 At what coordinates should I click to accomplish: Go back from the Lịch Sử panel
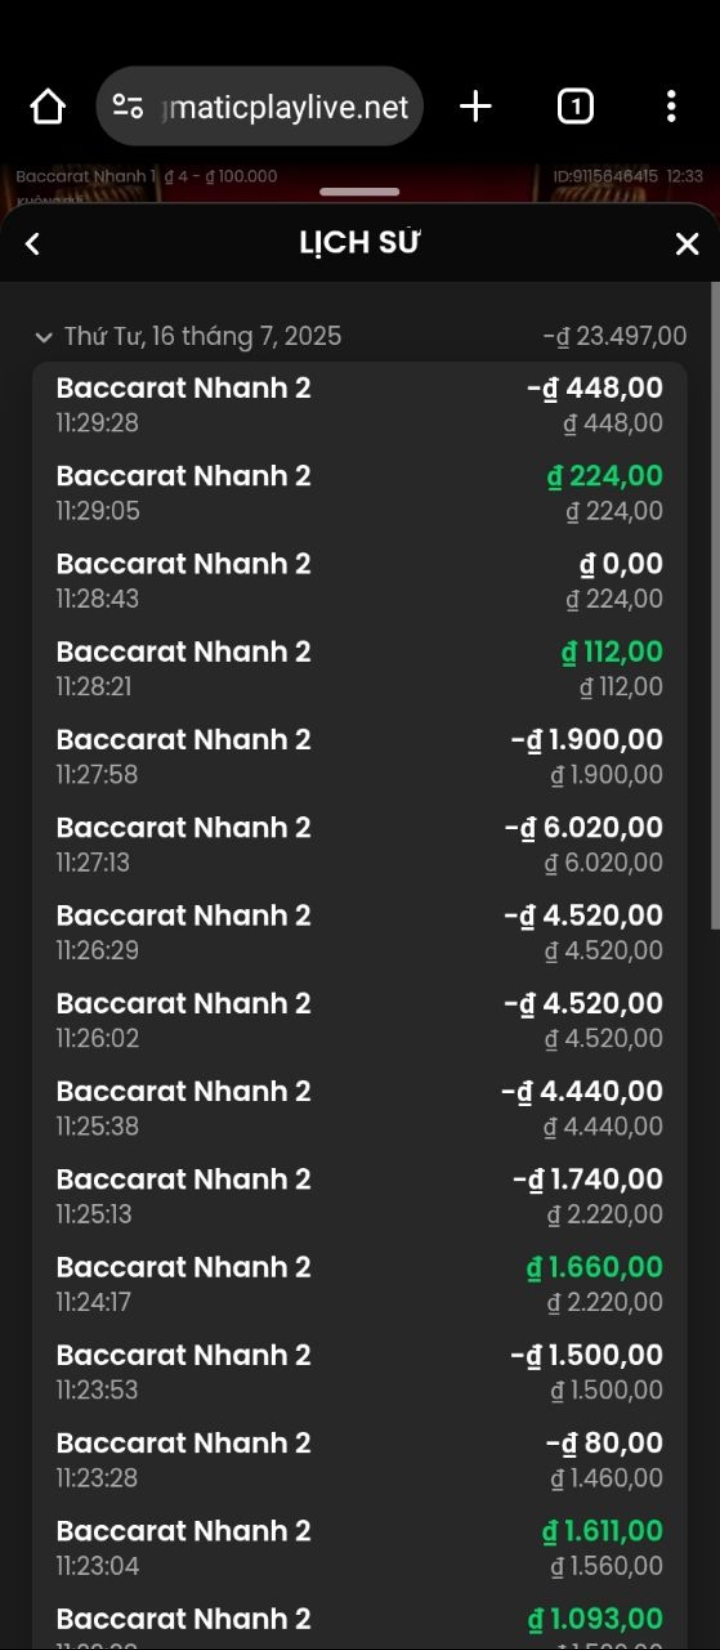(33, 244)
